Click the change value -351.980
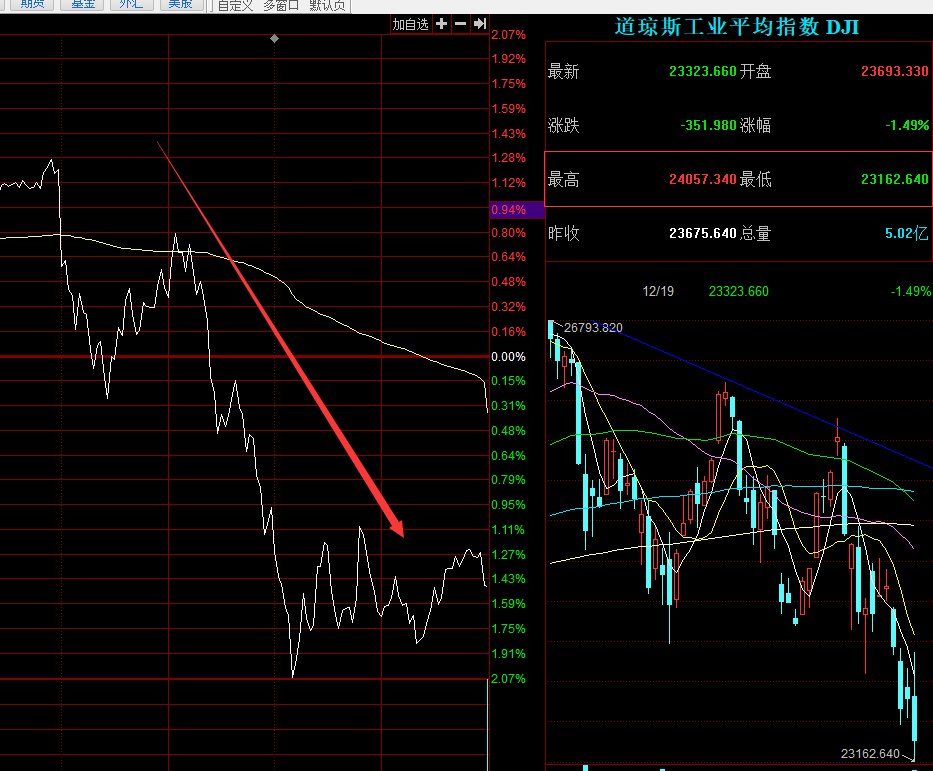The width and height of the screenshot is (933, 771). click(x=708, y=126)
